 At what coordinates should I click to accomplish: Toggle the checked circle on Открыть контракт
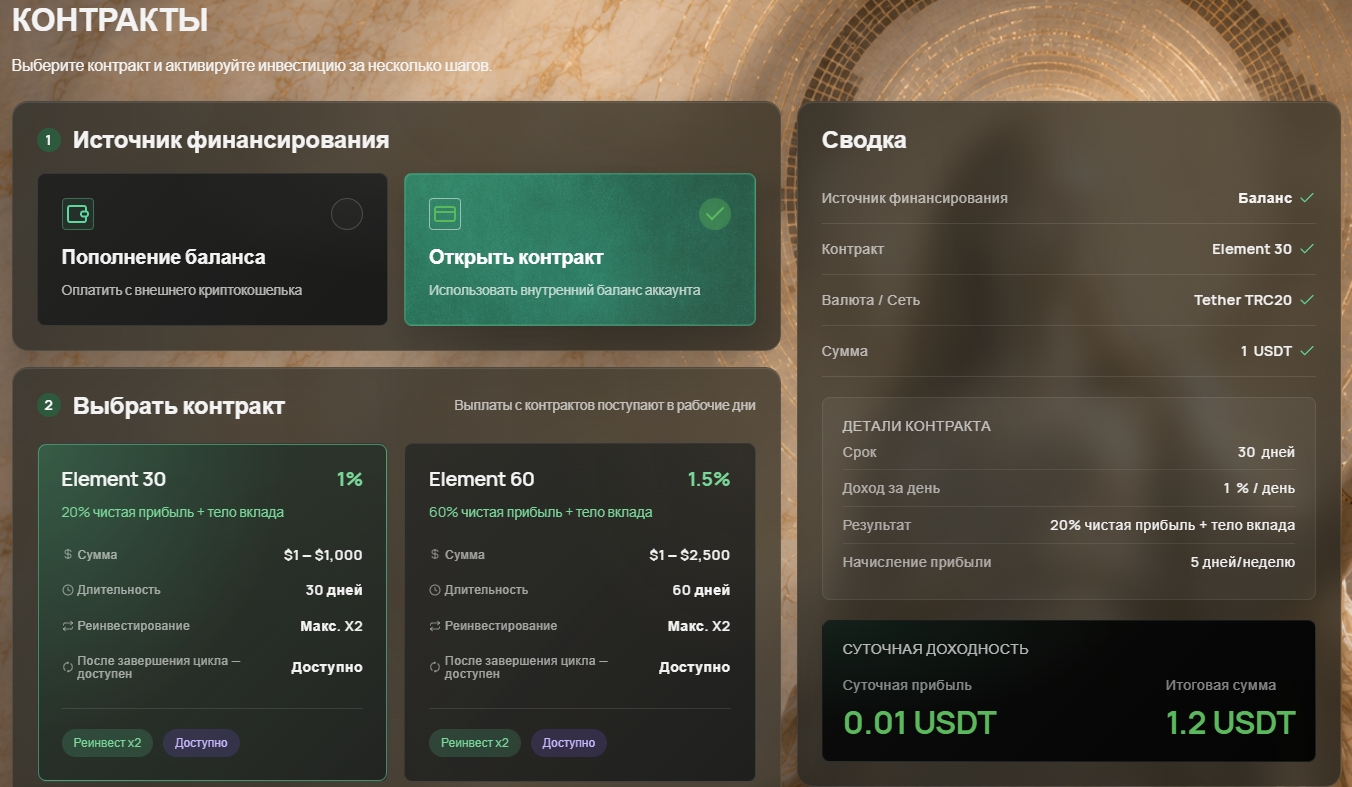pos(714,214)
